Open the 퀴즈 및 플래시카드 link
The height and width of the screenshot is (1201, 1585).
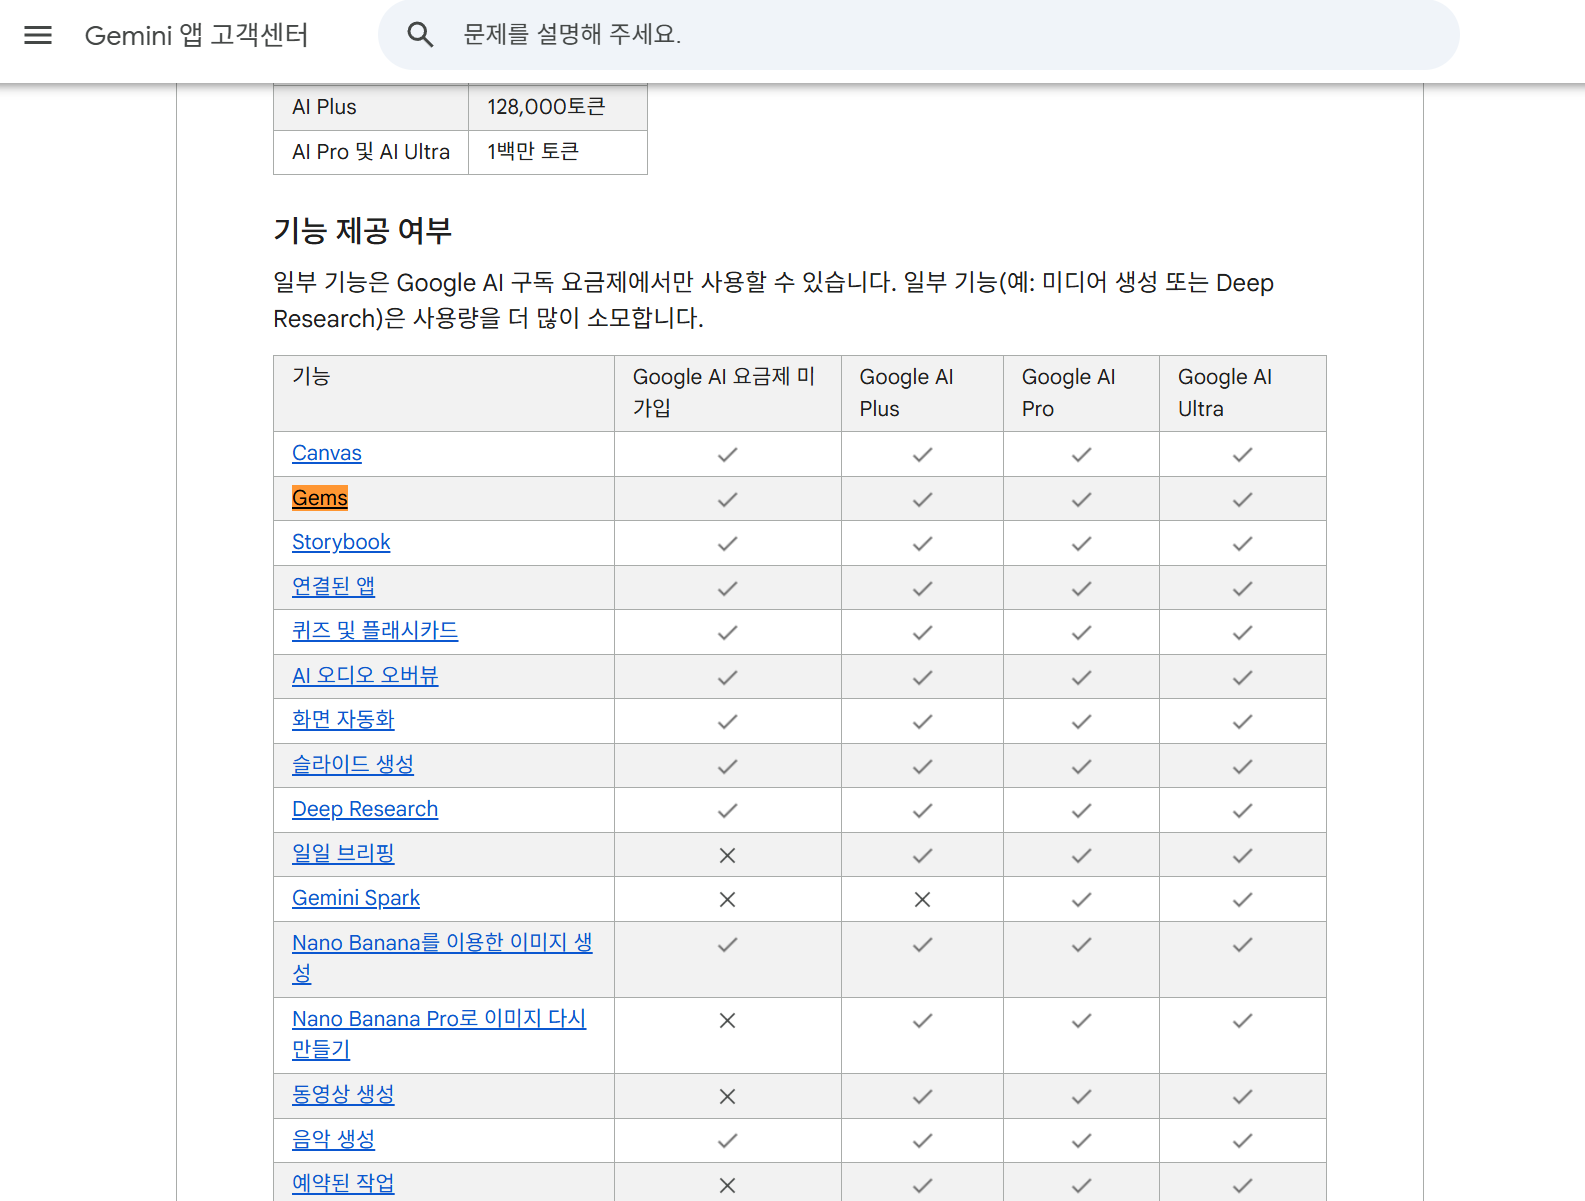pyautogui.click(x=375, y=631)
